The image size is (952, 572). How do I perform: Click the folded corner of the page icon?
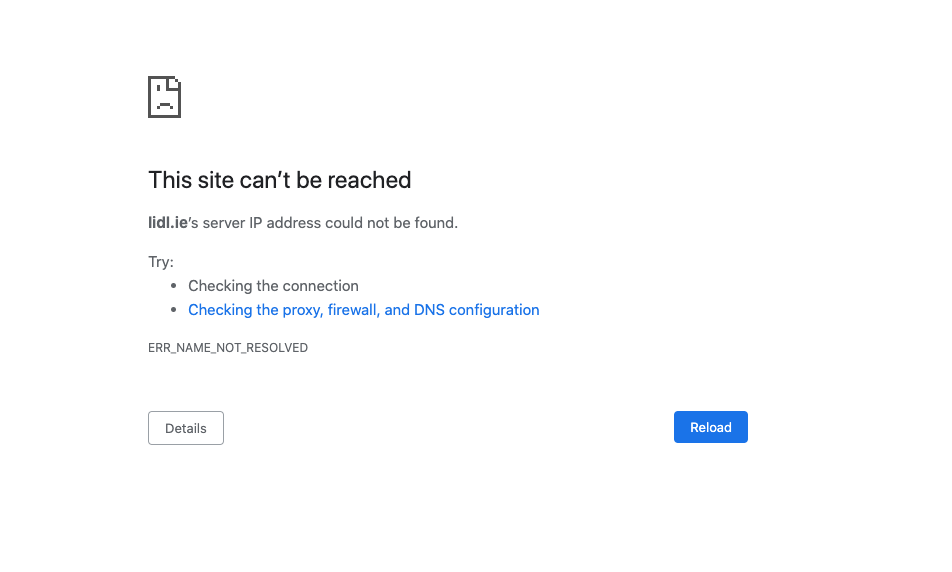click(x=174, y=83)
